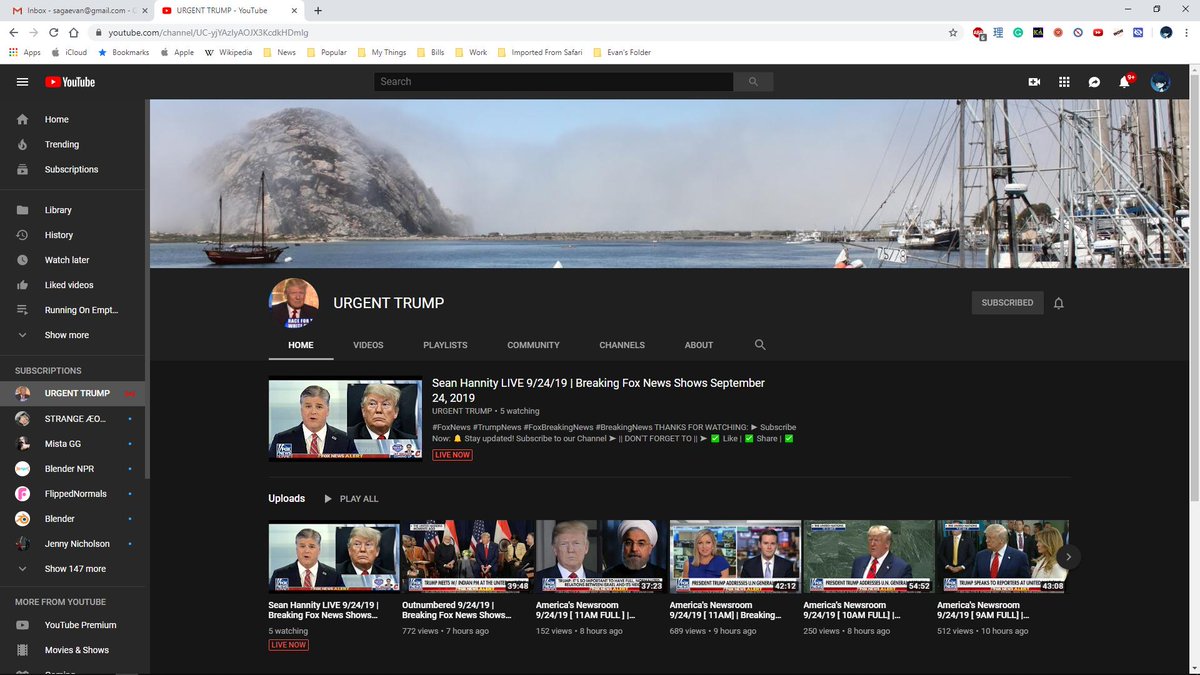Open Trending in sidebar
Screen dimensions: 1200x675
coord(74,144)
